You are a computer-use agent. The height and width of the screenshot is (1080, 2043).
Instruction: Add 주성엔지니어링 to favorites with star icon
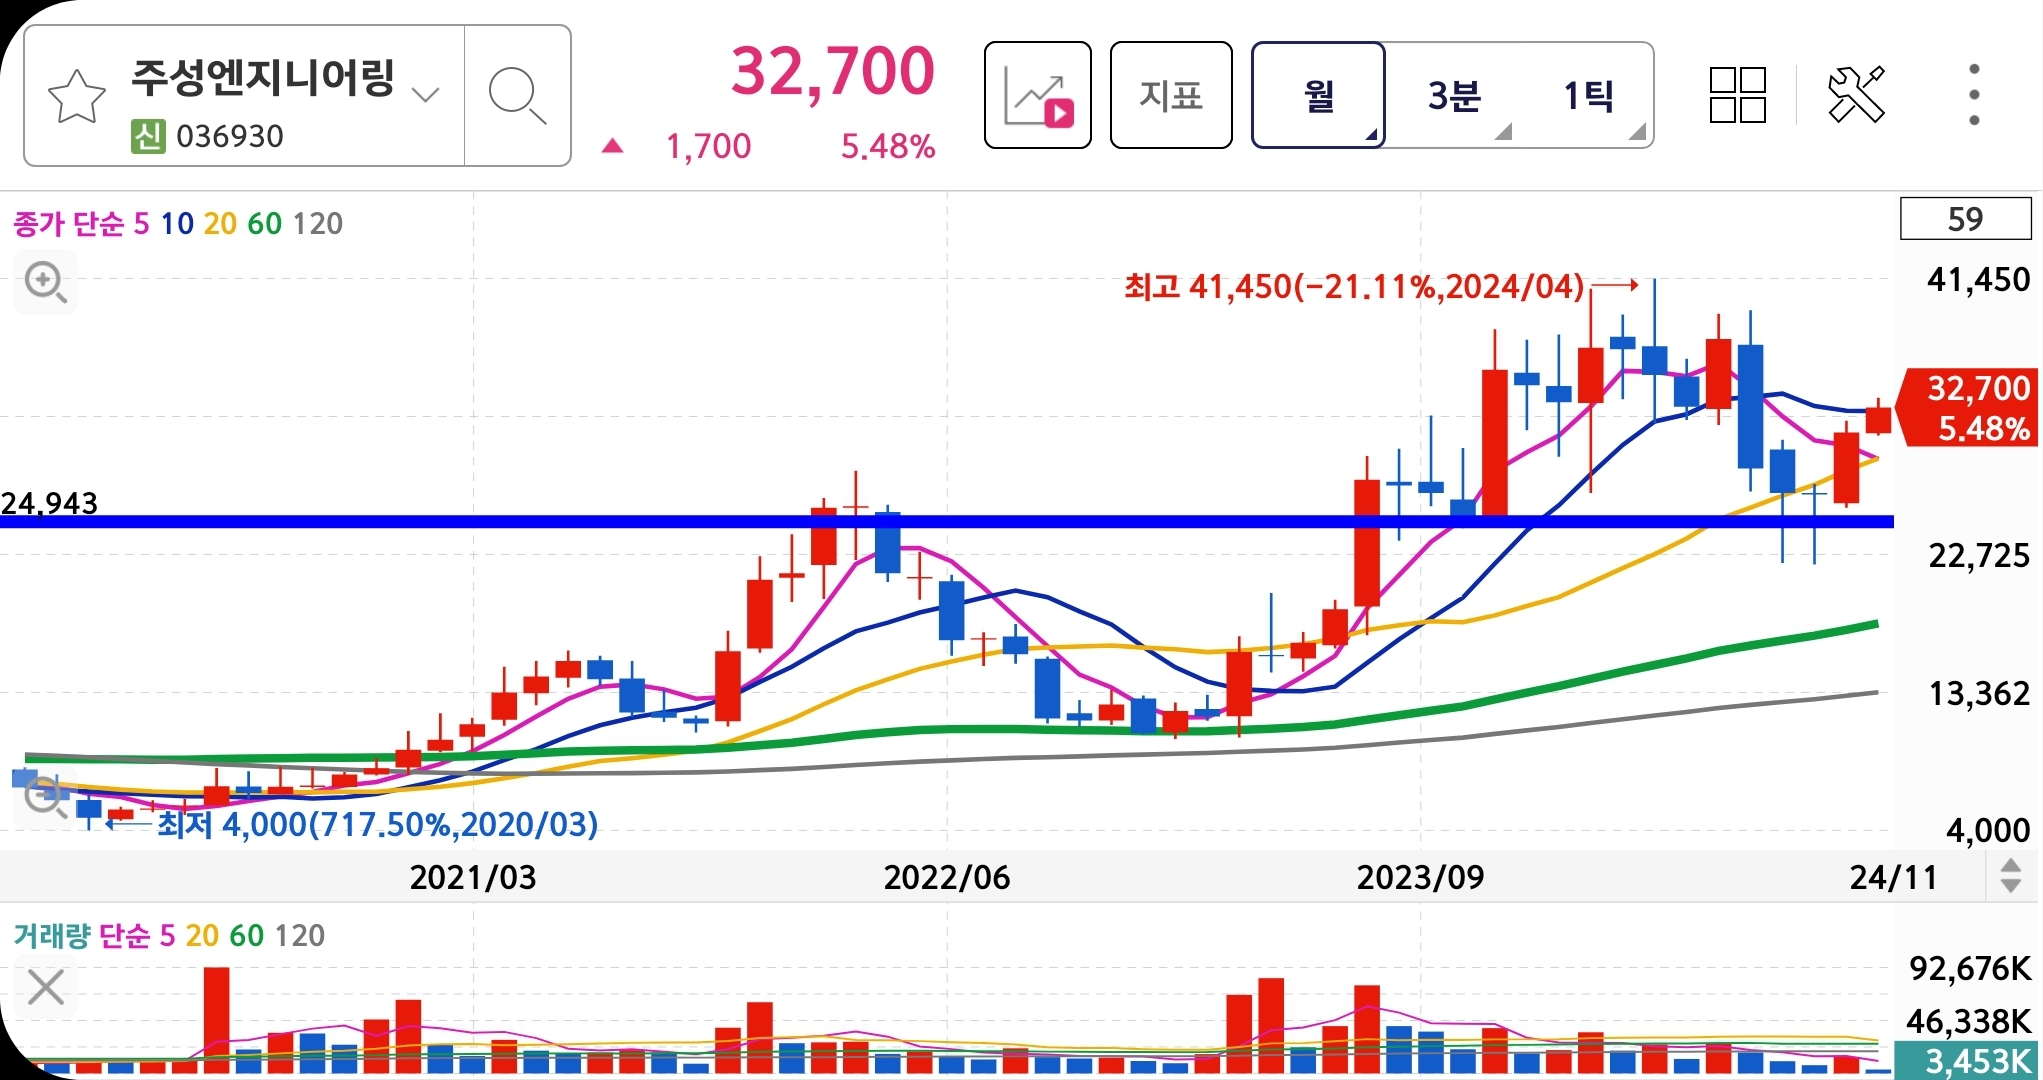coord(77,97)
